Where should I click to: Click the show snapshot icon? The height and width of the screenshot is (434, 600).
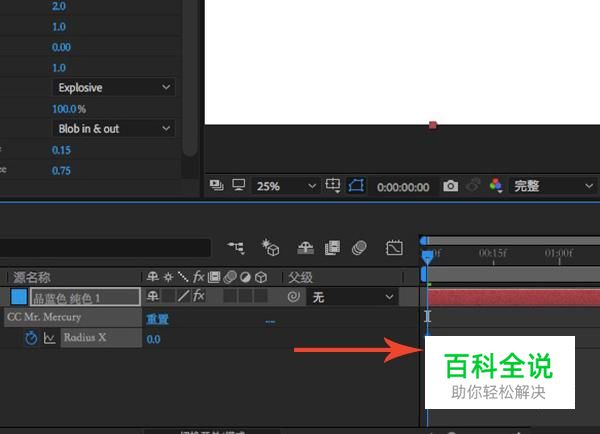[473, 186]
